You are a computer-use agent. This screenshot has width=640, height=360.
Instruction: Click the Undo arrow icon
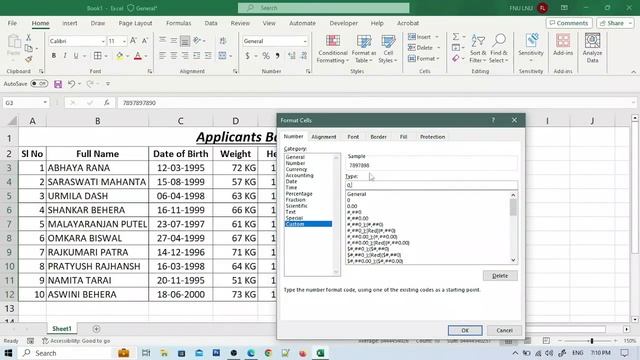click(71, 84)
